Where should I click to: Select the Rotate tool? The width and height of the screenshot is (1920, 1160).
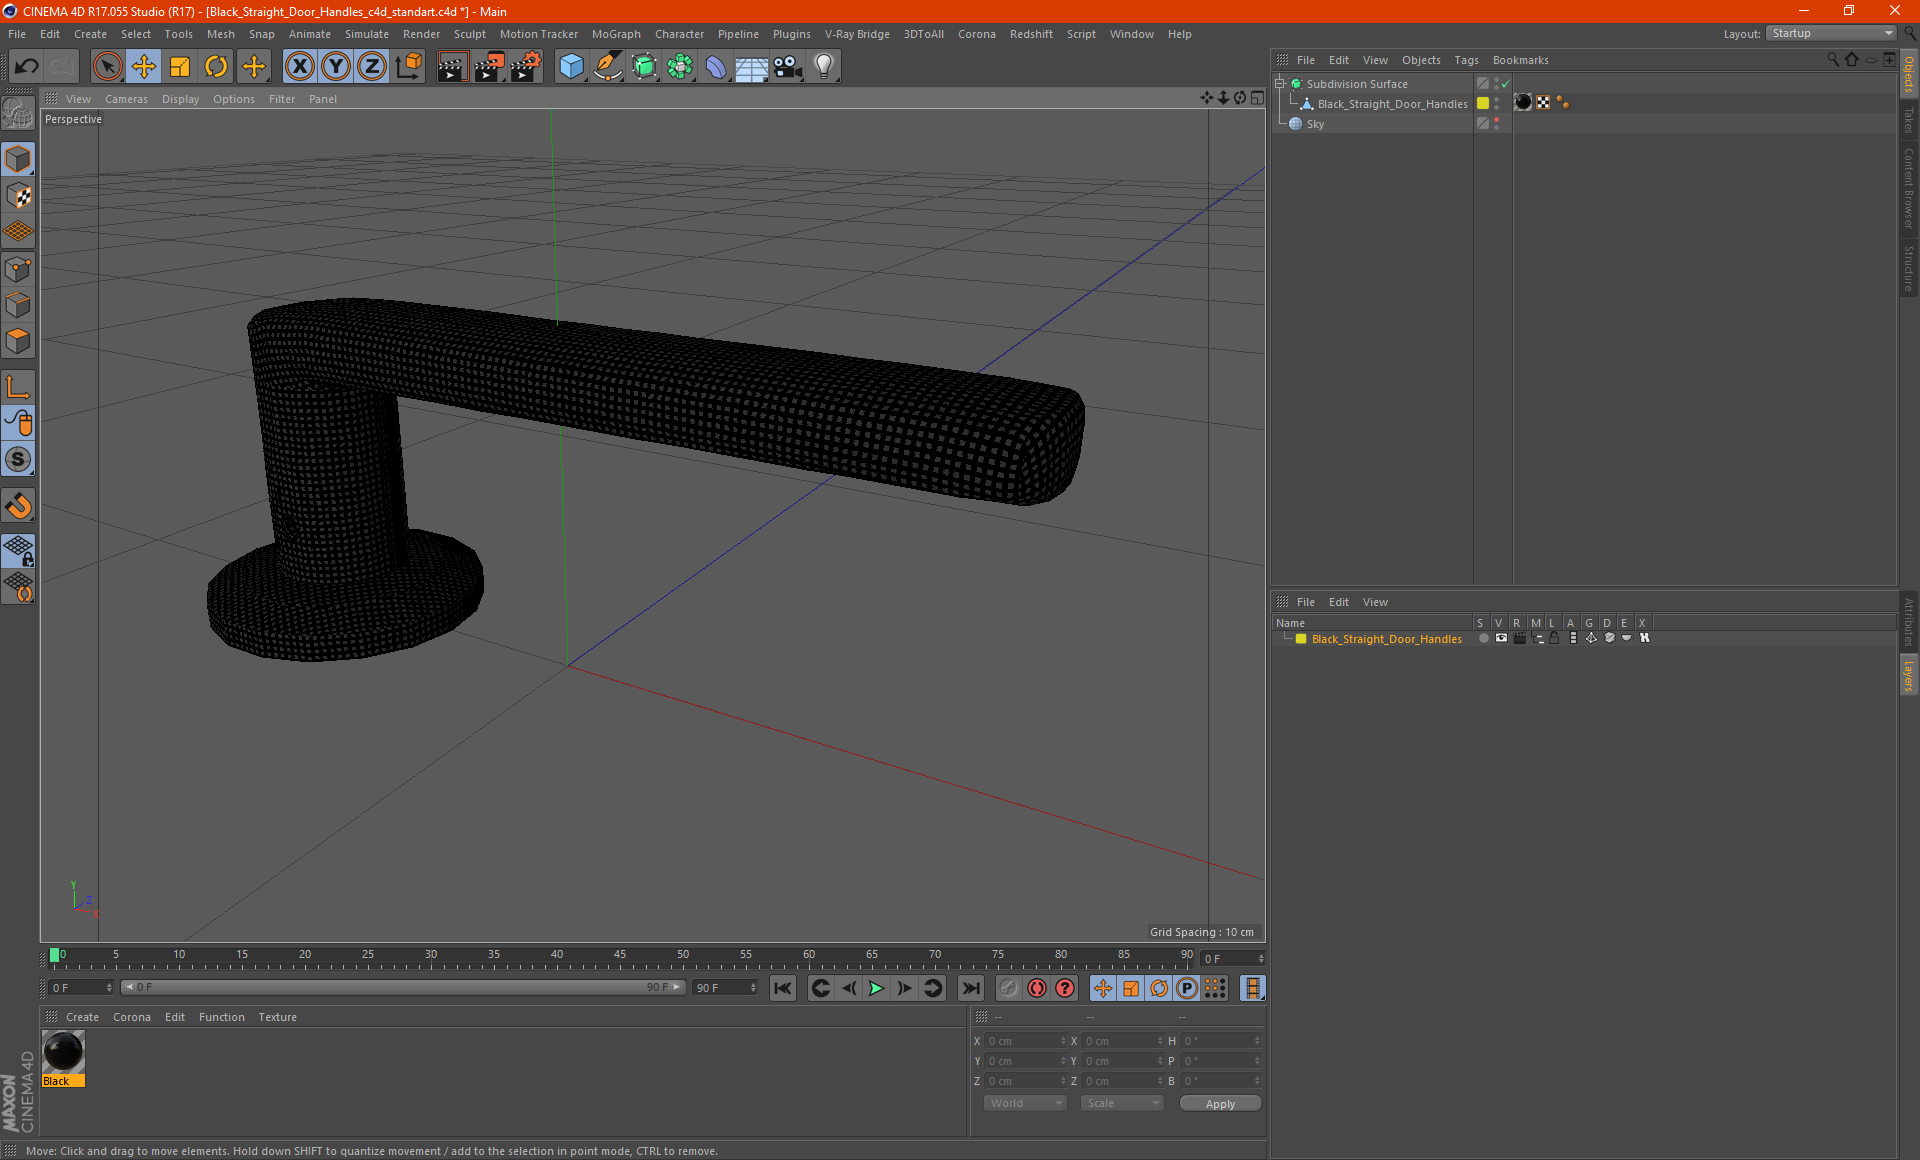pos(216,67)
